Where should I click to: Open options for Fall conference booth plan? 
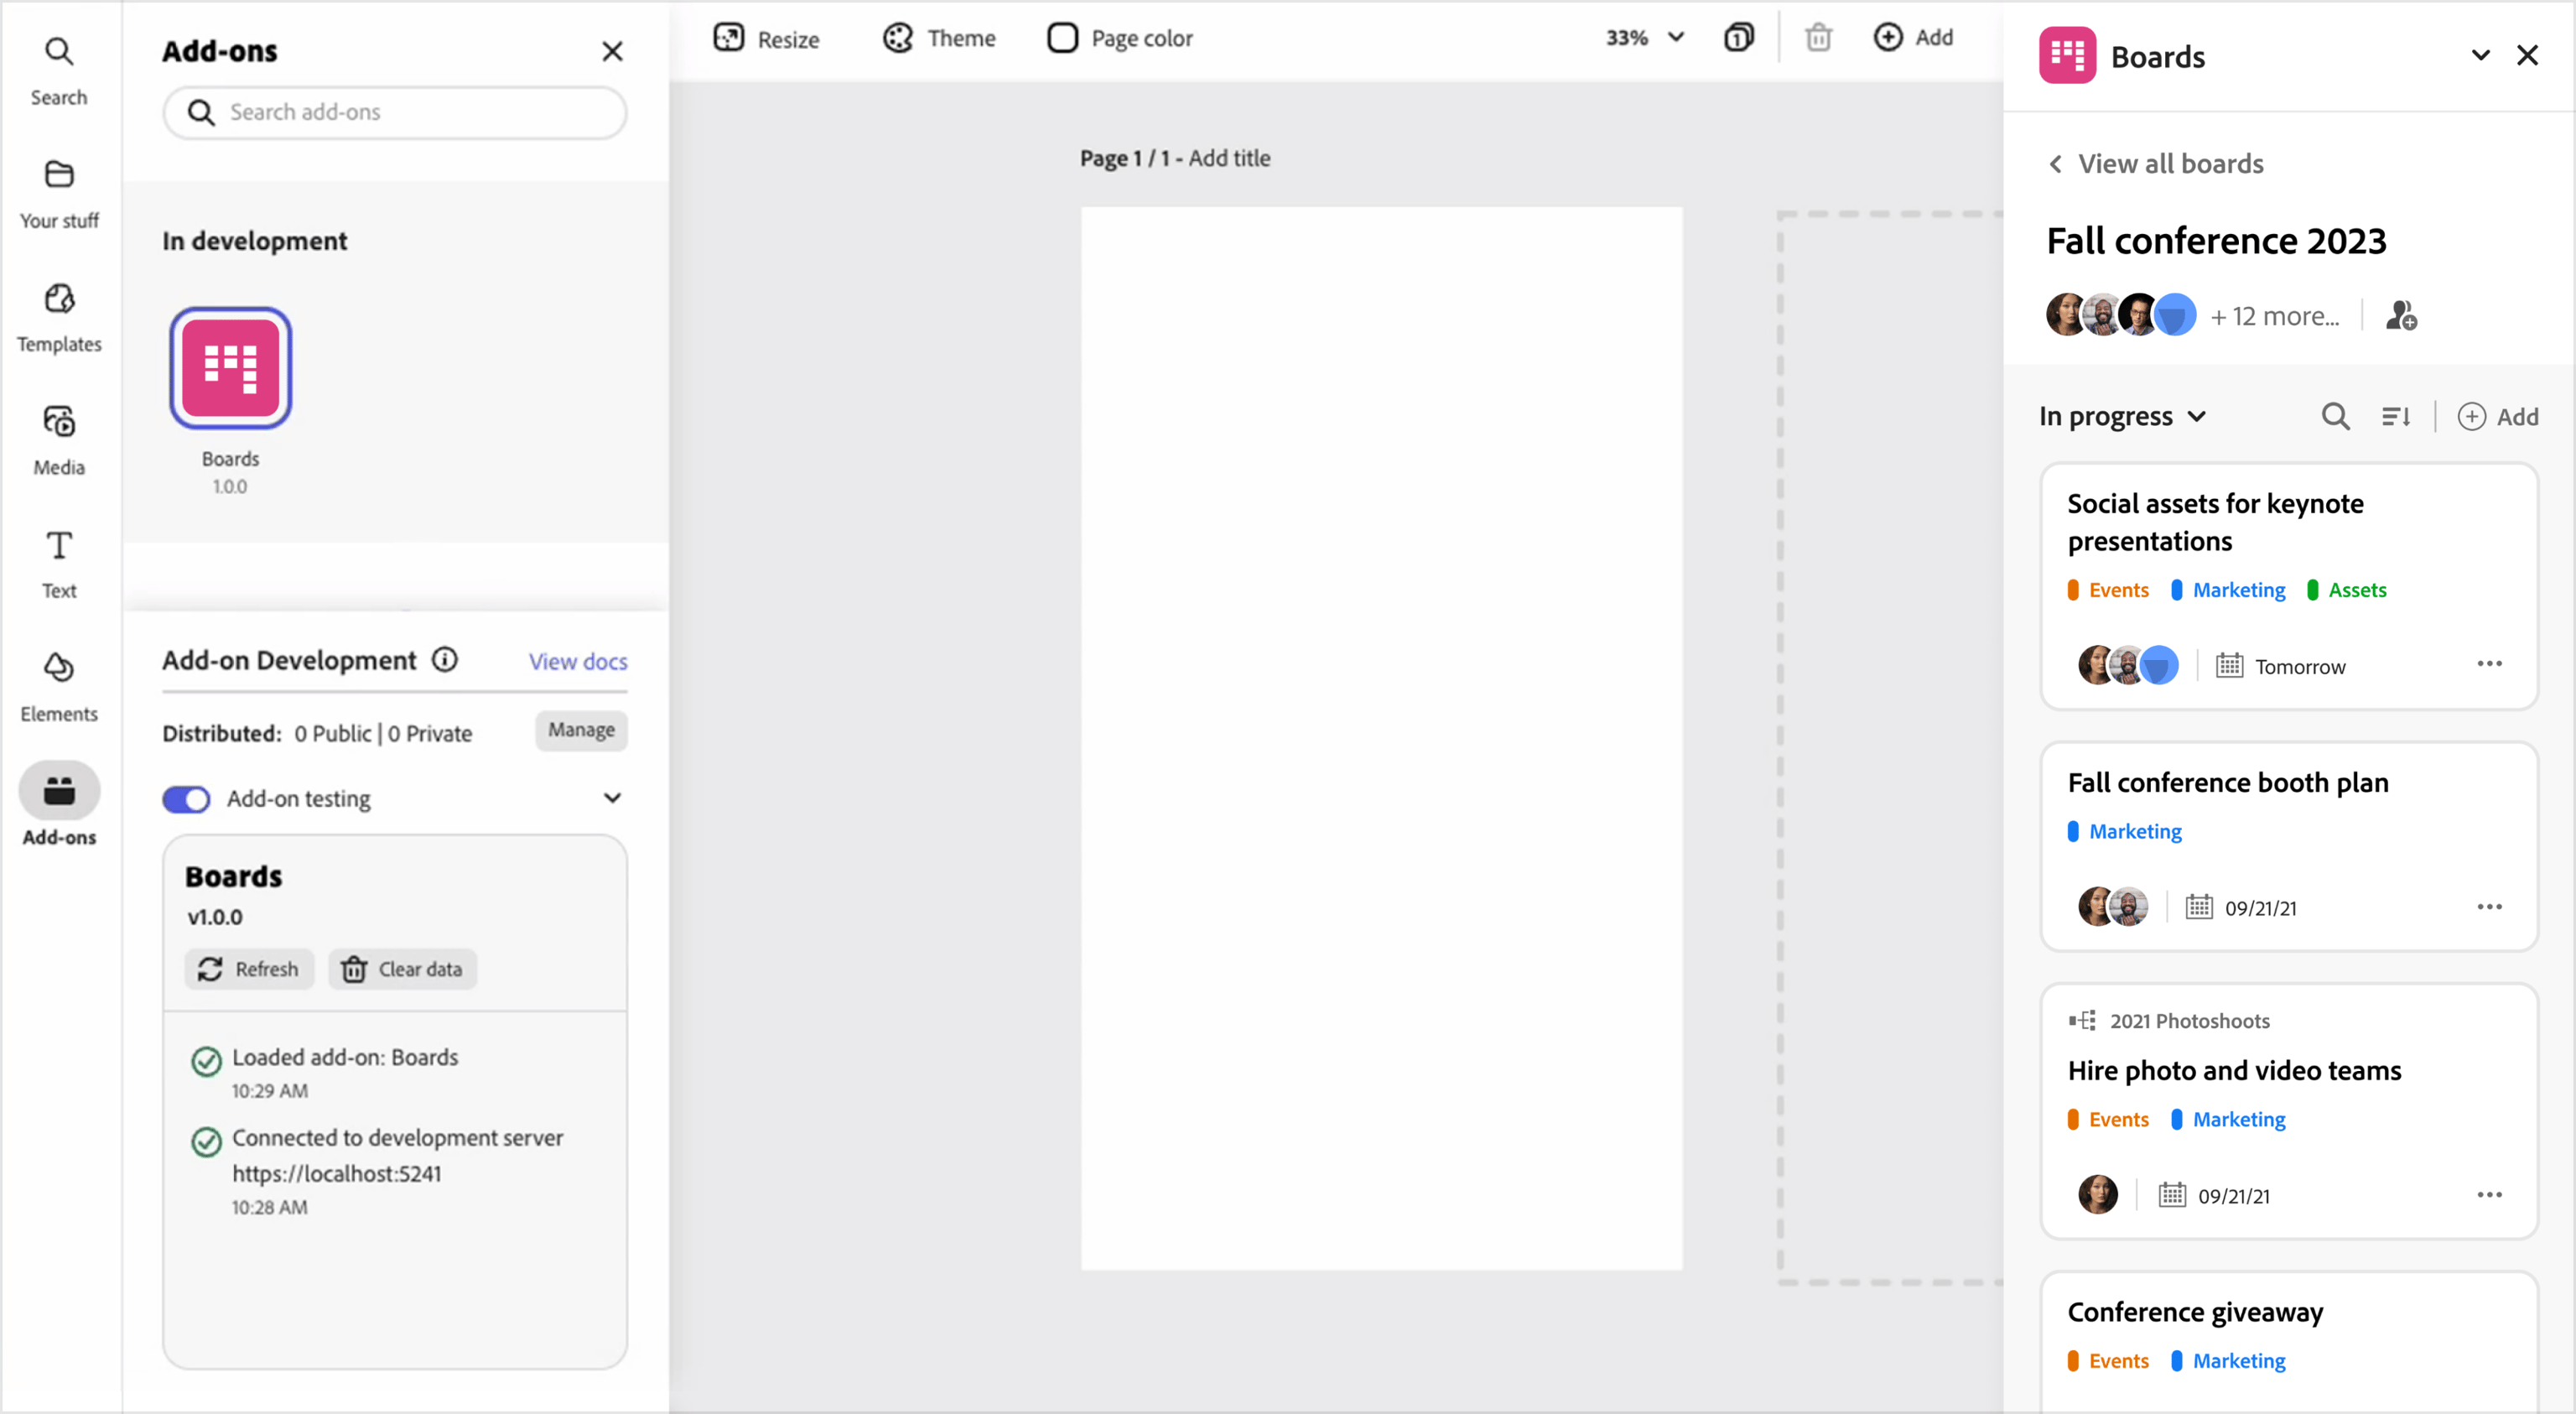[x=2489, y=907]
